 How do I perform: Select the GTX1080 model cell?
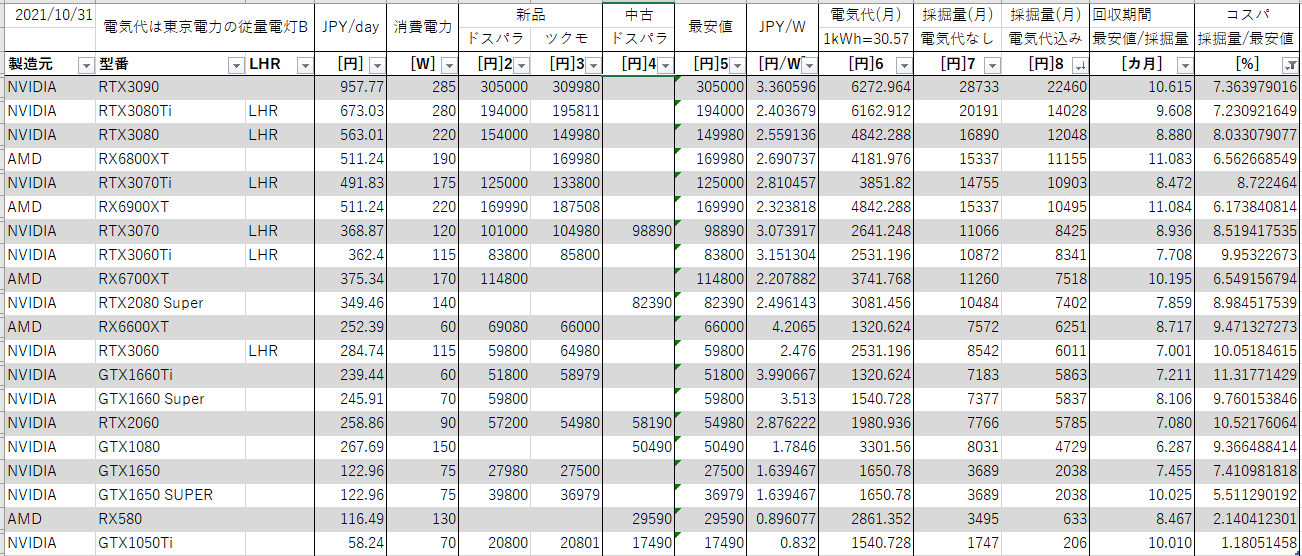point(170,447)
